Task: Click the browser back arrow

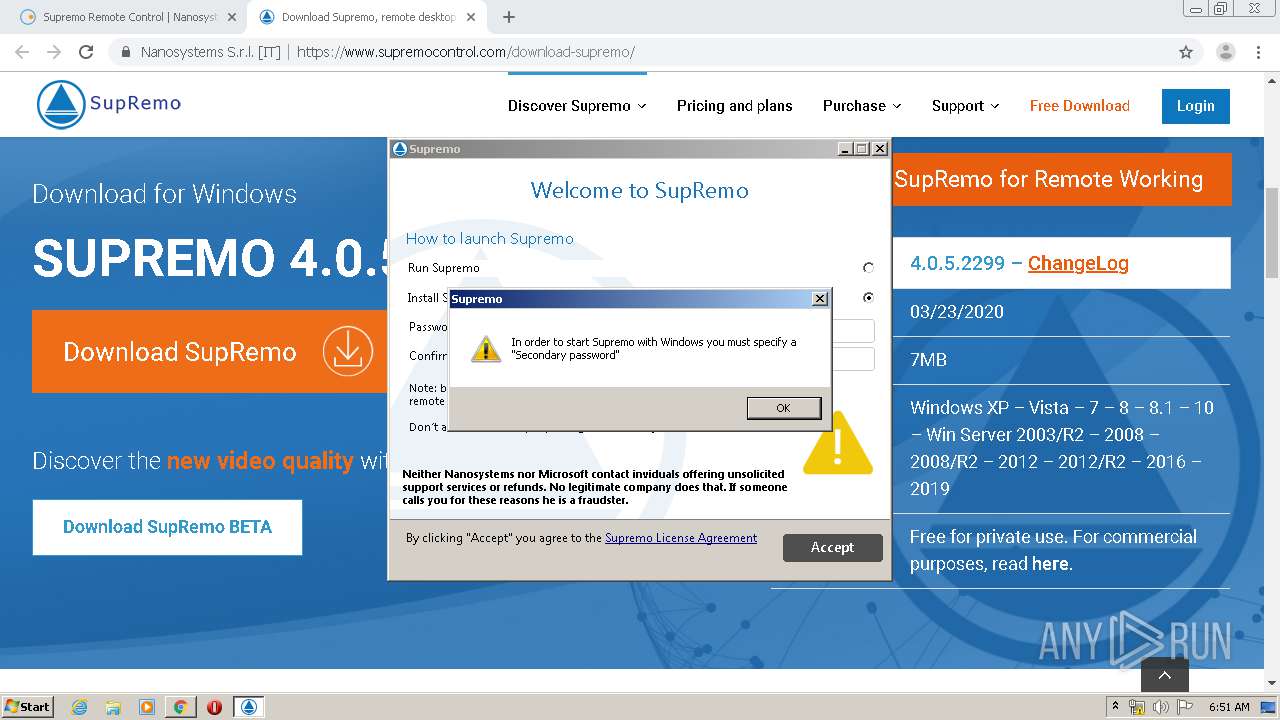Action: pos(22,52)
